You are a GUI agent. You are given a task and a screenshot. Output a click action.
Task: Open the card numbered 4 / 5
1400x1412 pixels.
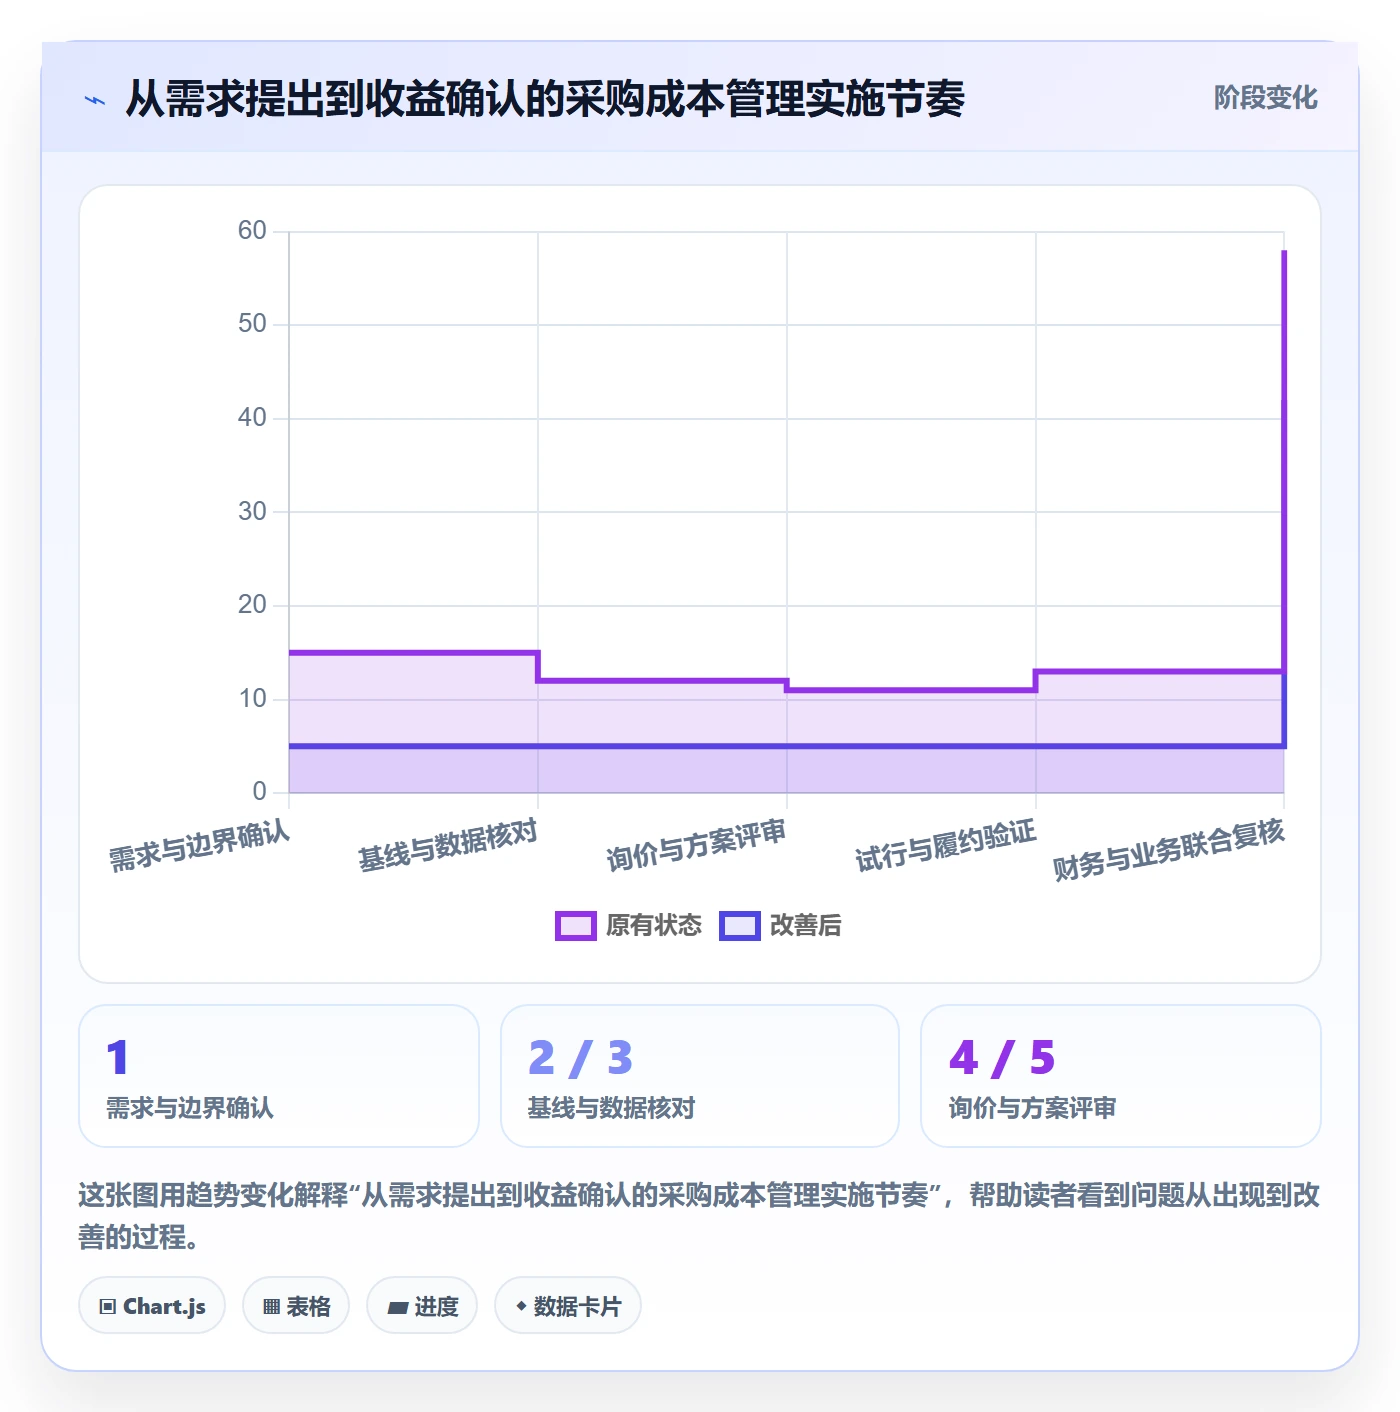coord(1121,1076)
